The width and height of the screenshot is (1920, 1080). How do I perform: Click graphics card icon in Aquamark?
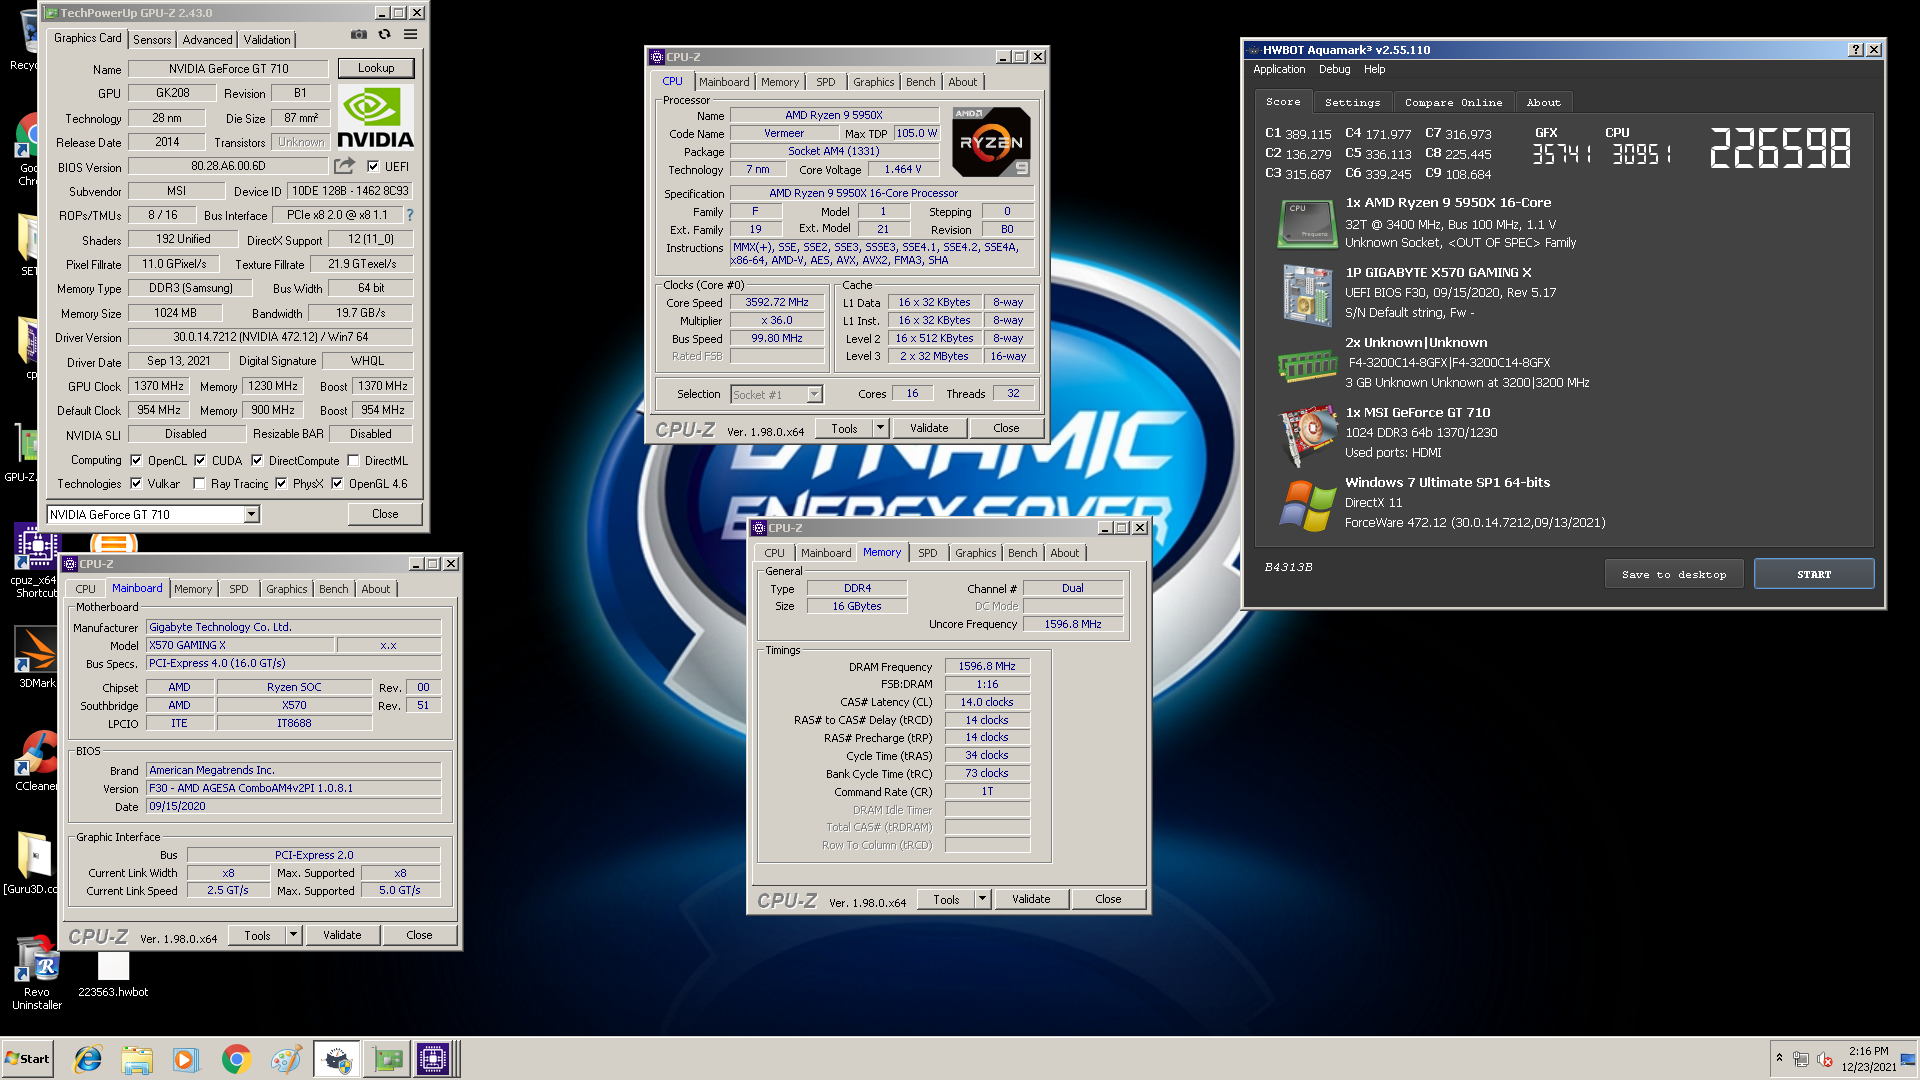coord(1307,436)
